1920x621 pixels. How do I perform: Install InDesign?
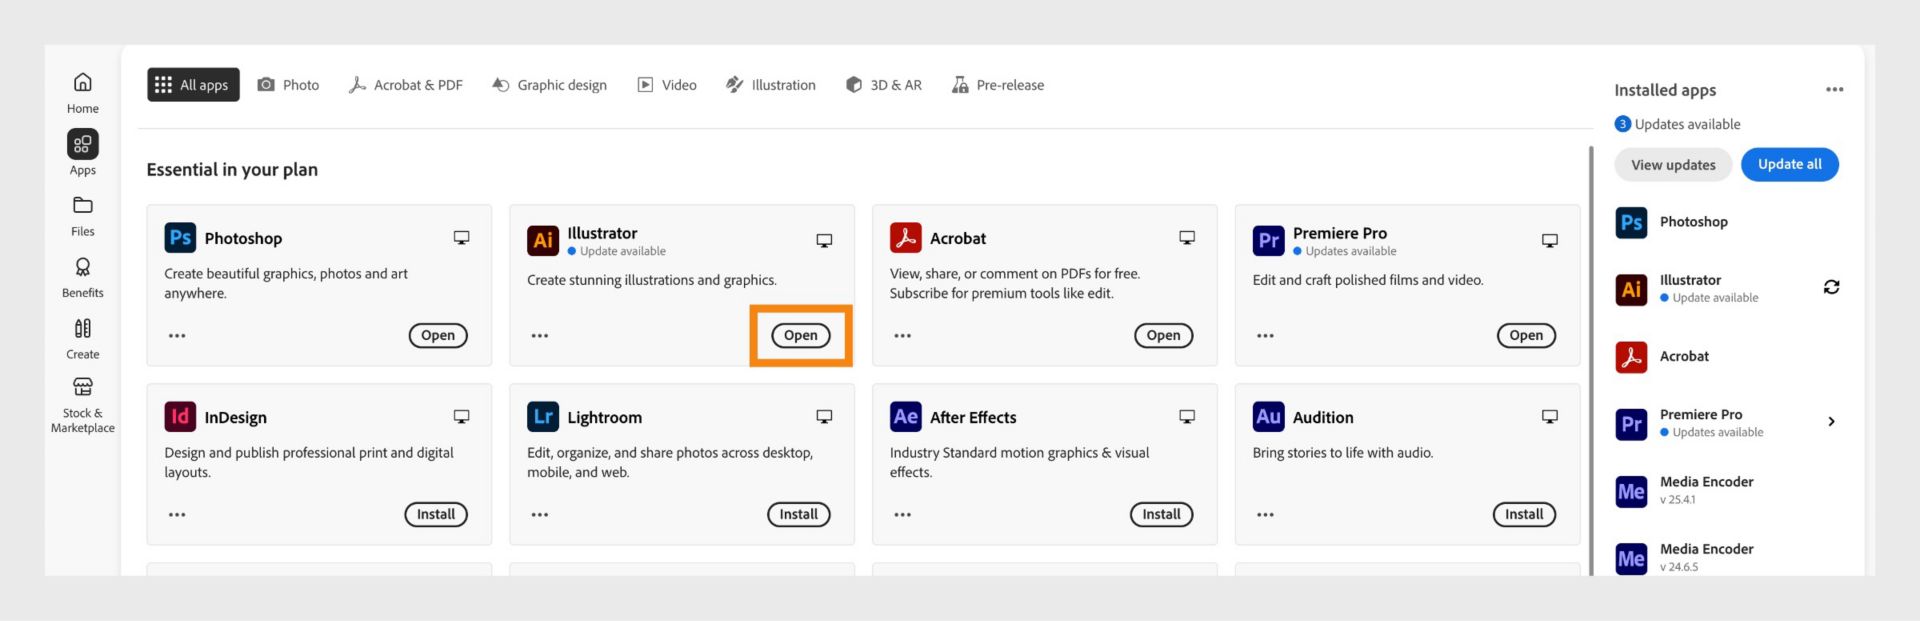[x=435, y=515]
